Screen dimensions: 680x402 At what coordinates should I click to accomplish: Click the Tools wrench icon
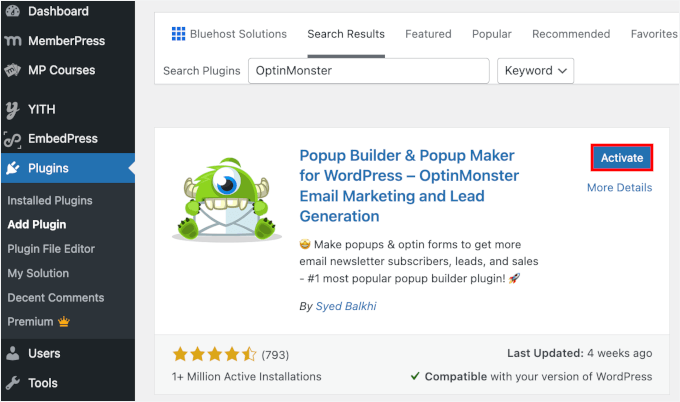[x=13, y=382]
